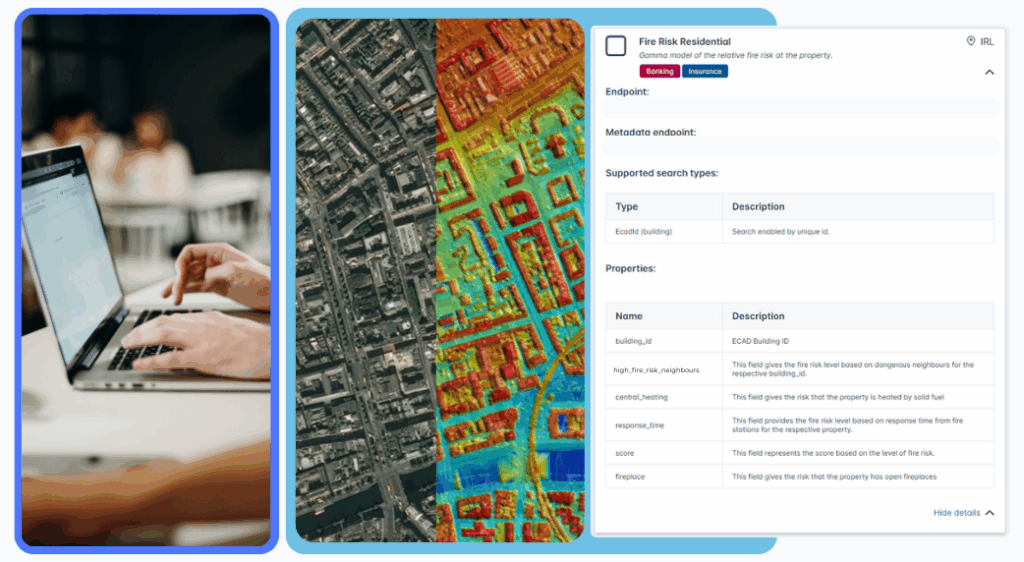Click the colored heatmap elevation image
1024x562 pixels.
tap(510, 280)
